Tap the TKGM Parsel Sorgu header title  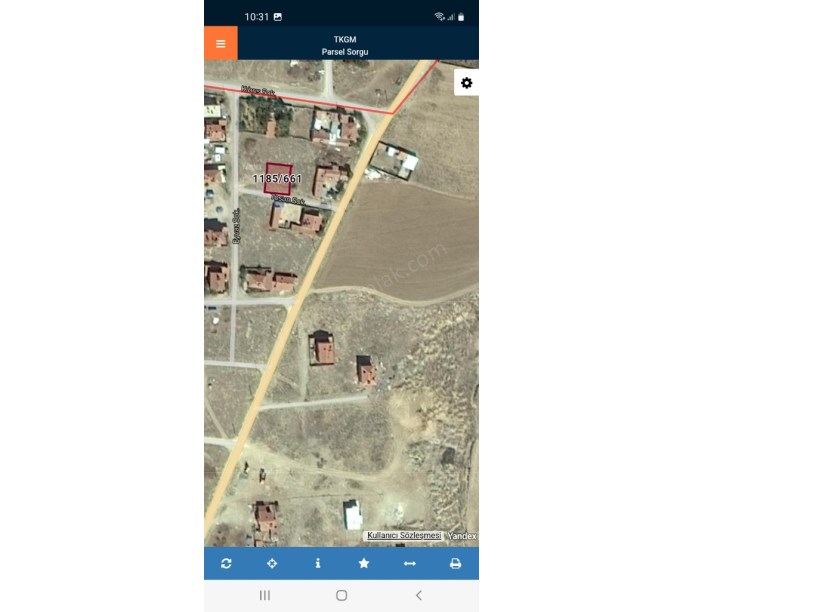(345, 45)
